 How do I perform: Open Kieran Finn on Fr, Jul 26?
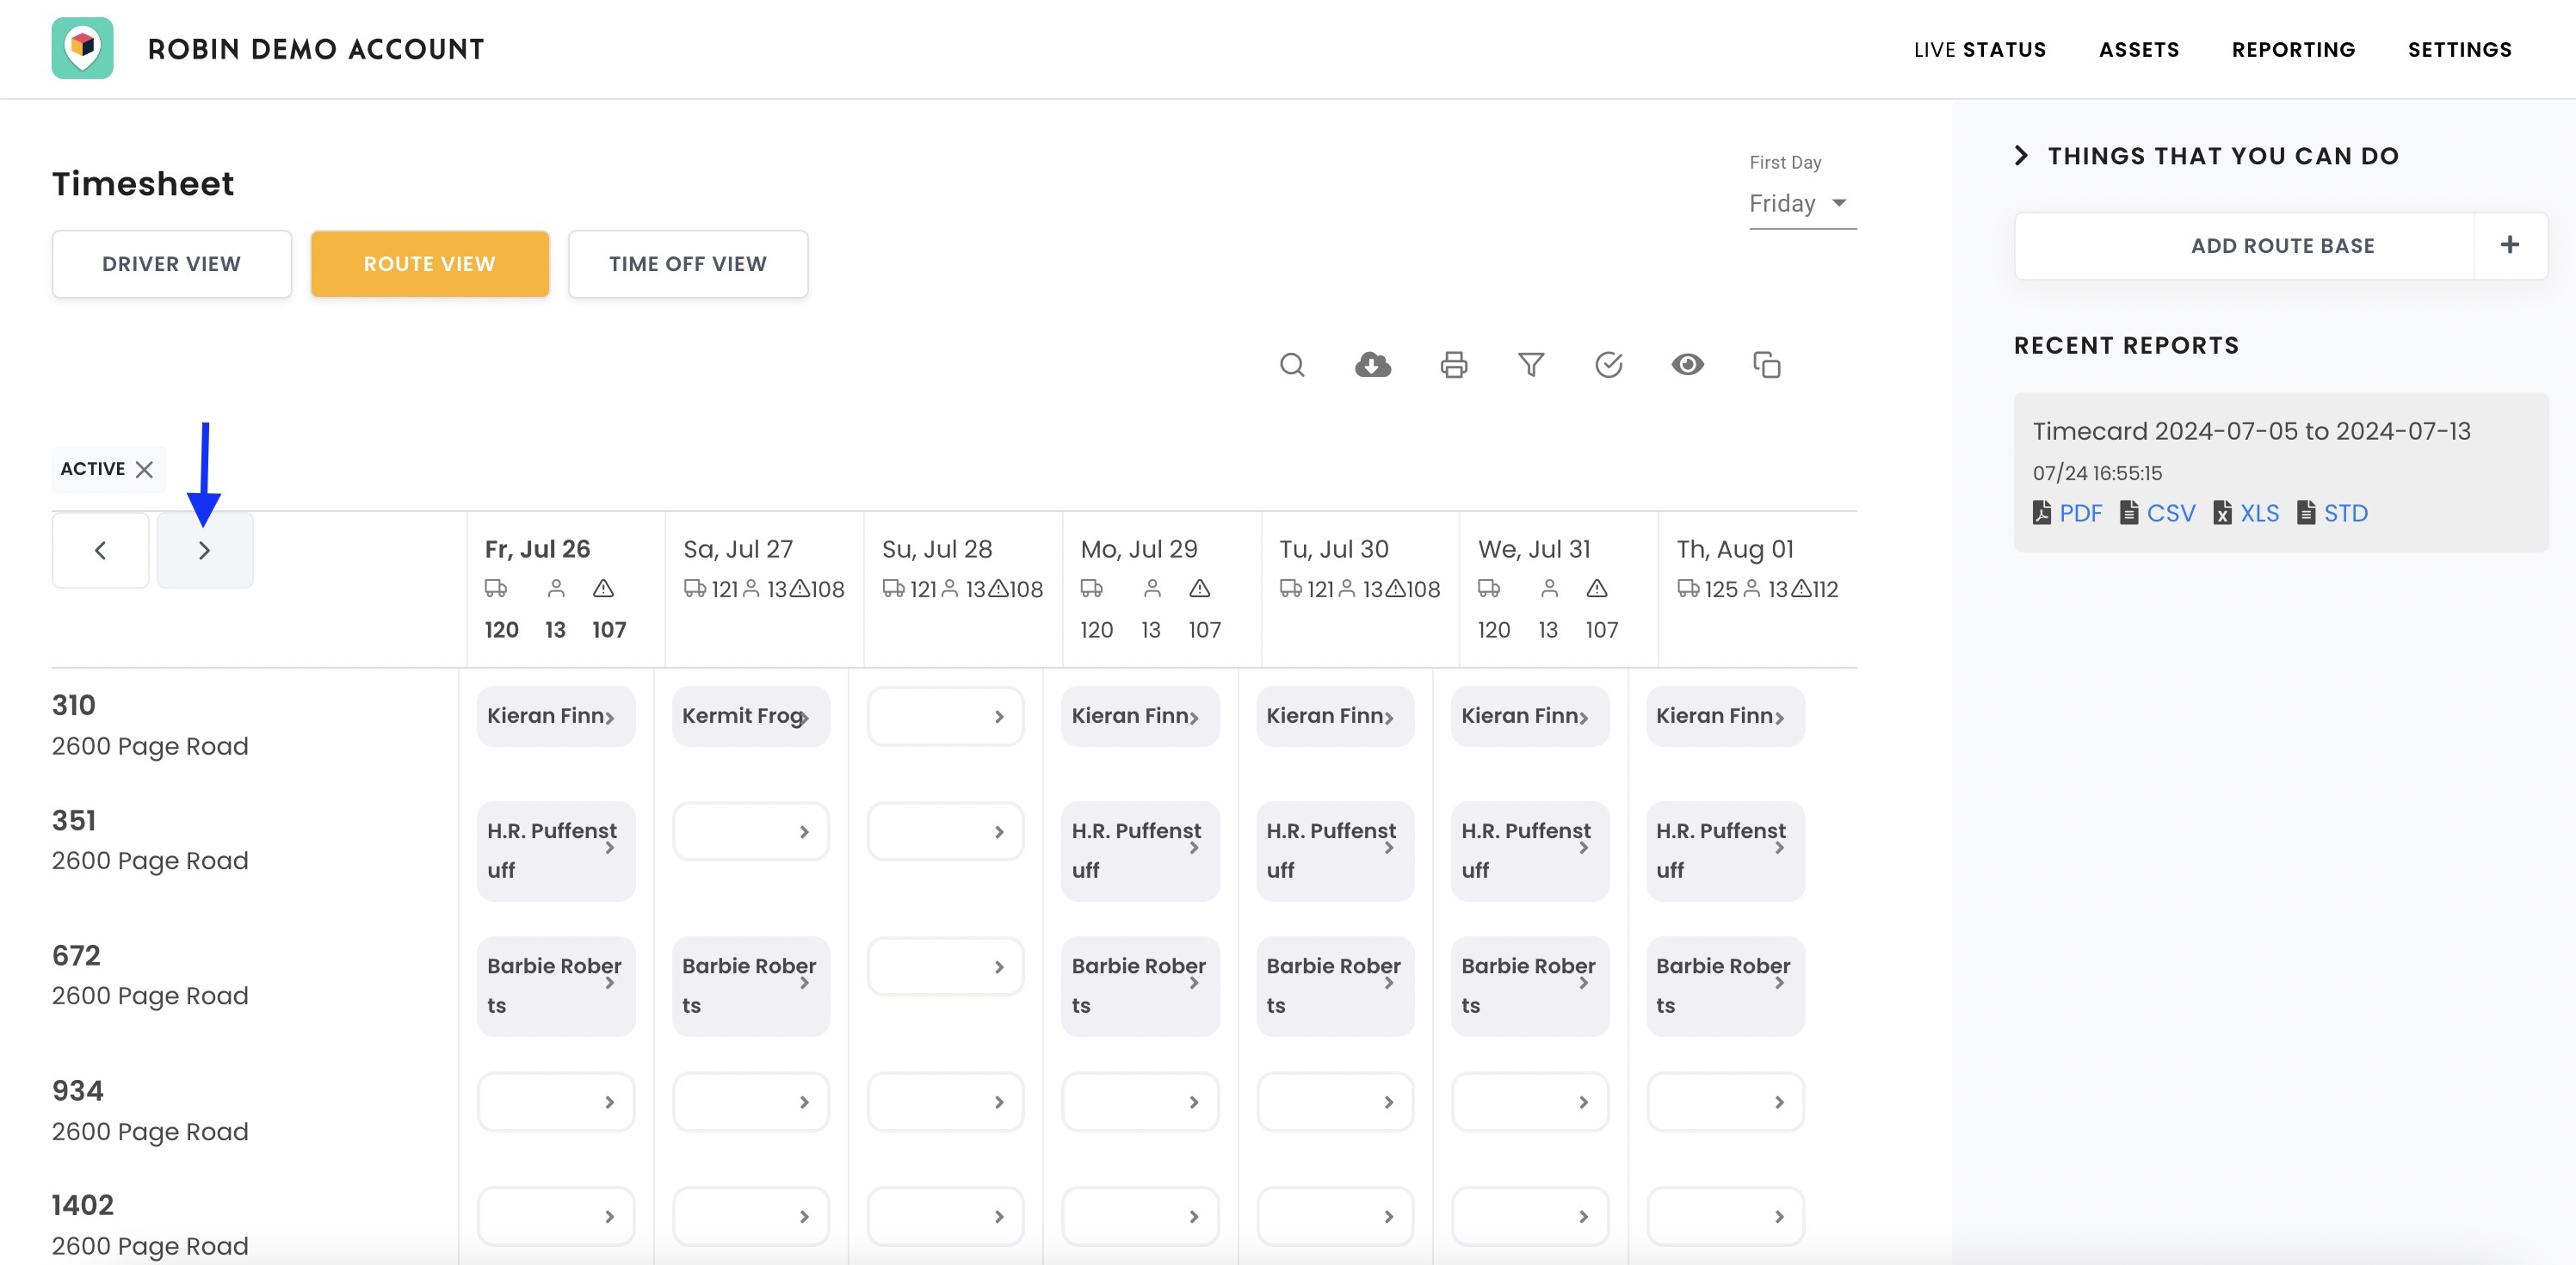[x=556, y=716]
